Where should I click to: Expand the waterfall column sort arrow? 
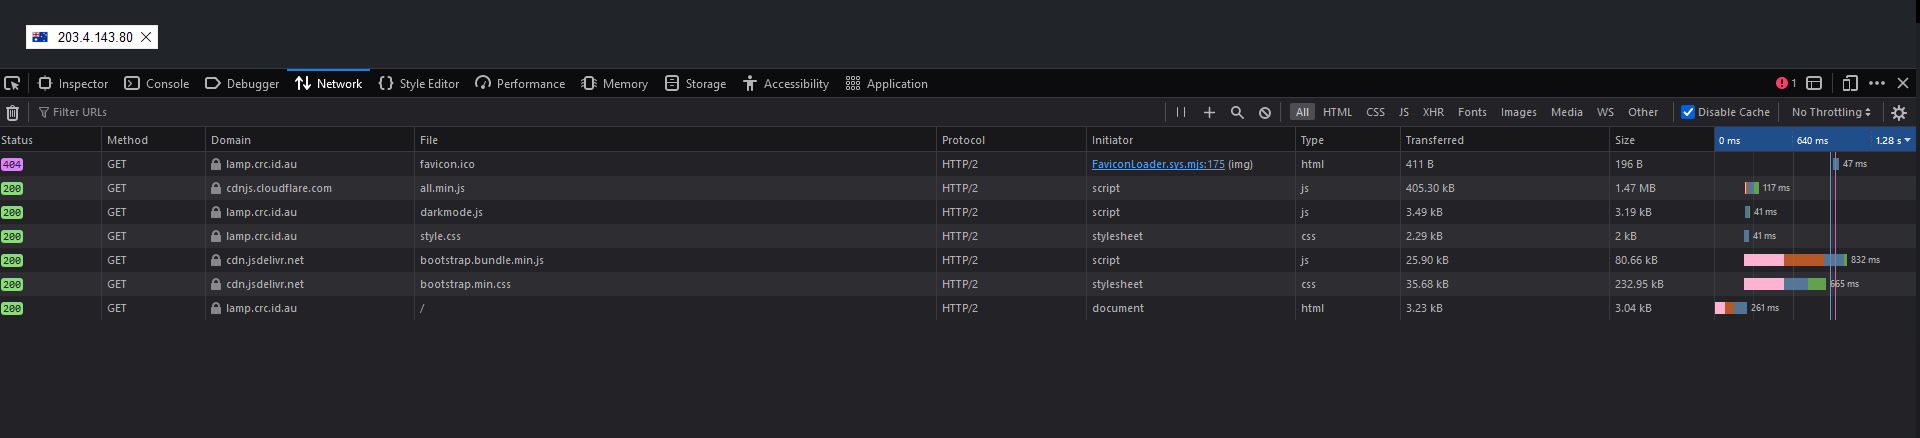pos(1908,141)
